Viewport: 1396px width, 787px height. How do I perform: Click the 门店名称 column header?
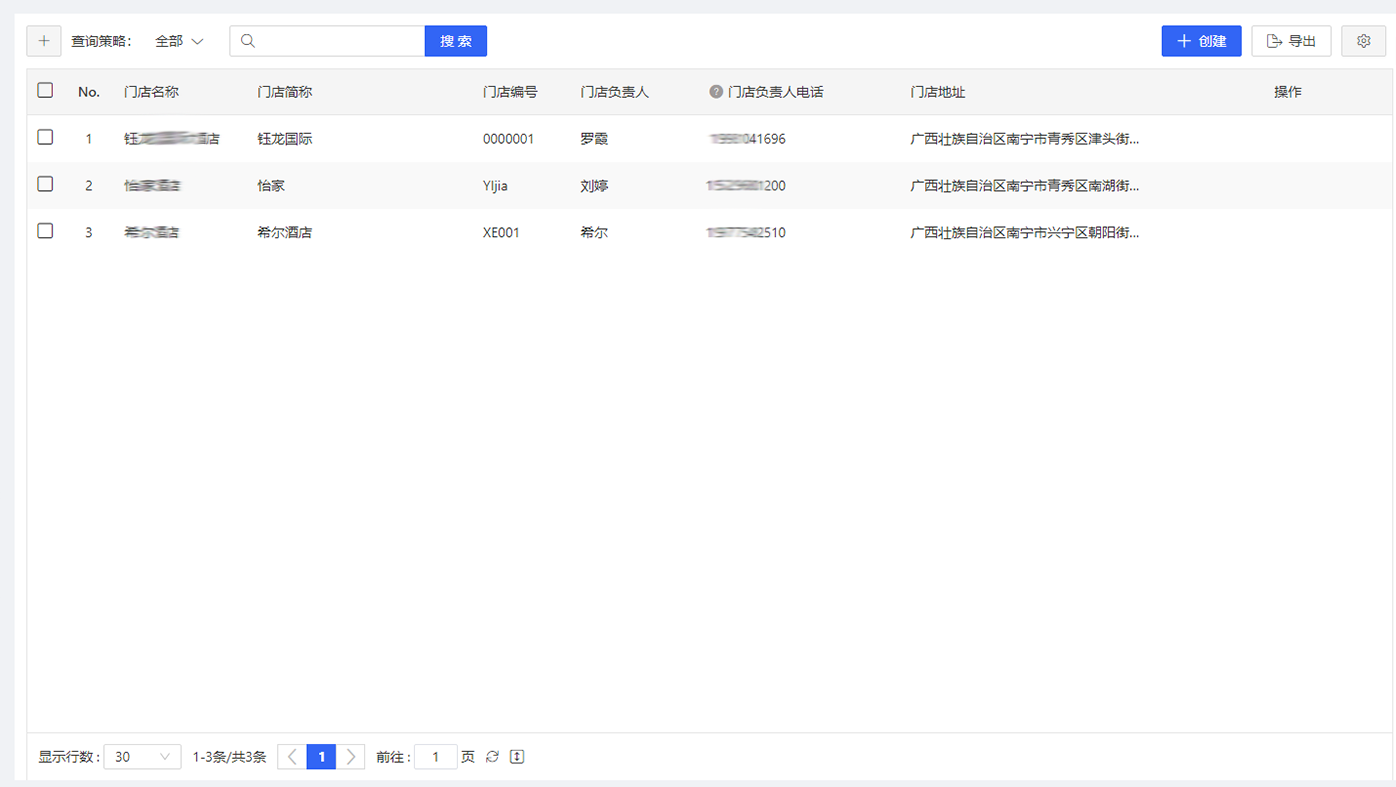coord(151,92)
